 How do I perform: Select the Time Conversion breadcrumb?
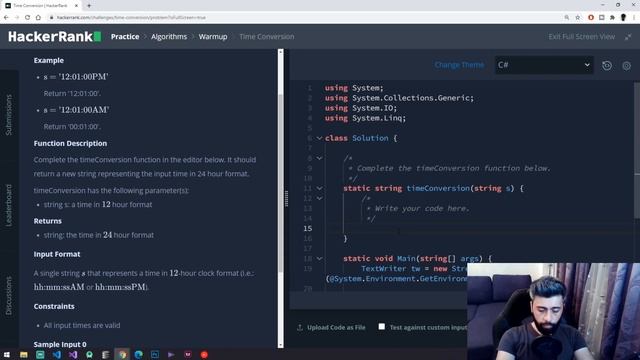coord(267,37)
